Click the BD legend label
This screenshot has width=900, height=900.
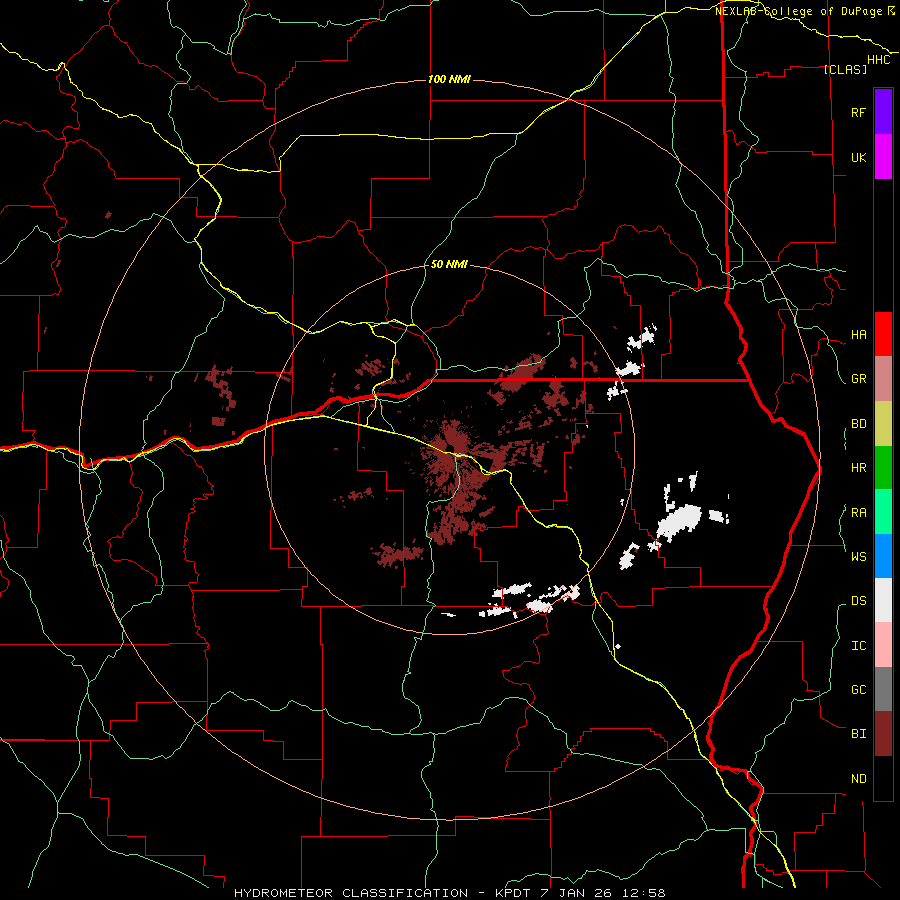(x=858, y=424)
